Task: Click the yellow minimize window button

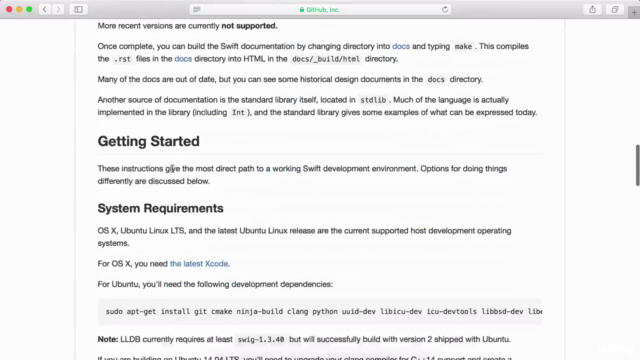Action: (19, 9)
